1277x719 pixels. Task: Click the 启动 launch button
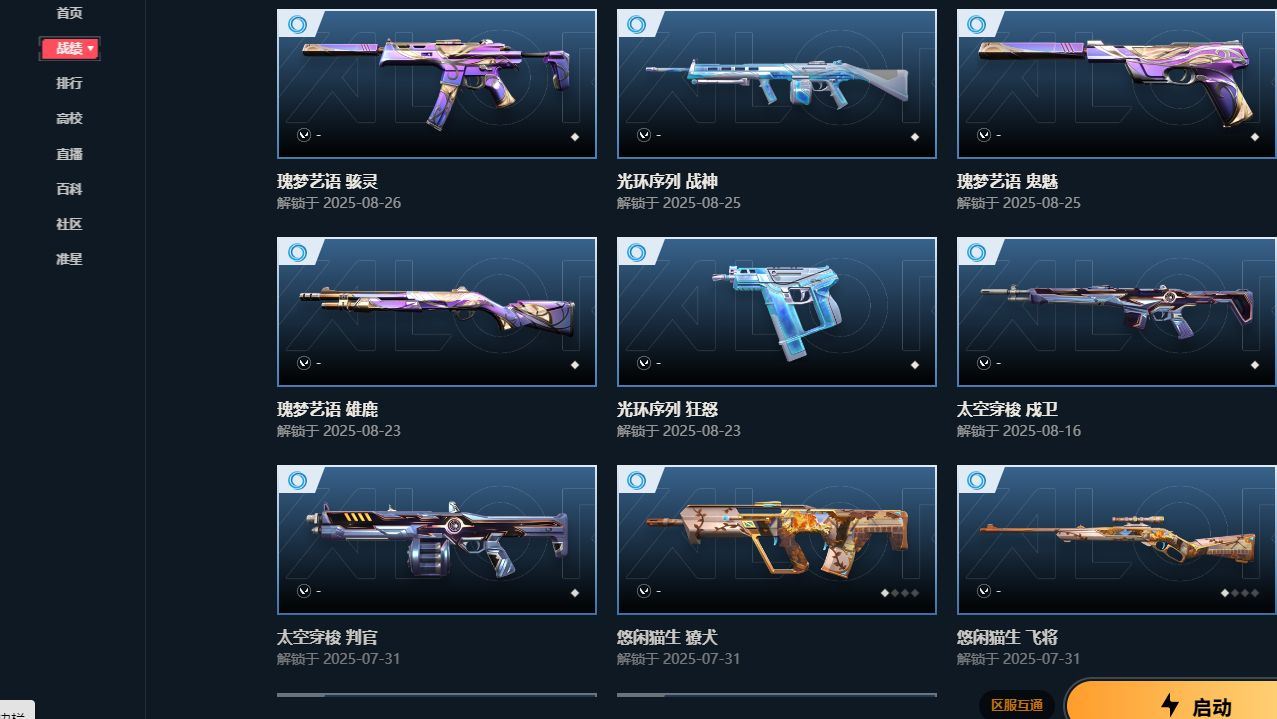click(x=1171, y=700)
